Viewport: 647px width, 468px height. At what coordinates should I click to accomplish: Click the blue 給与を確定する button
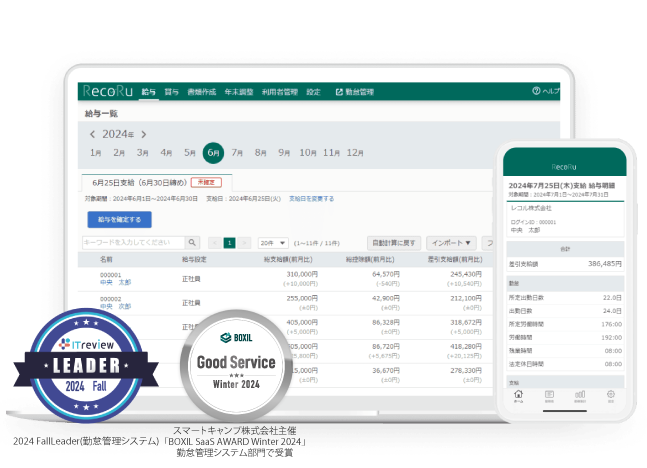click(120, 219)
